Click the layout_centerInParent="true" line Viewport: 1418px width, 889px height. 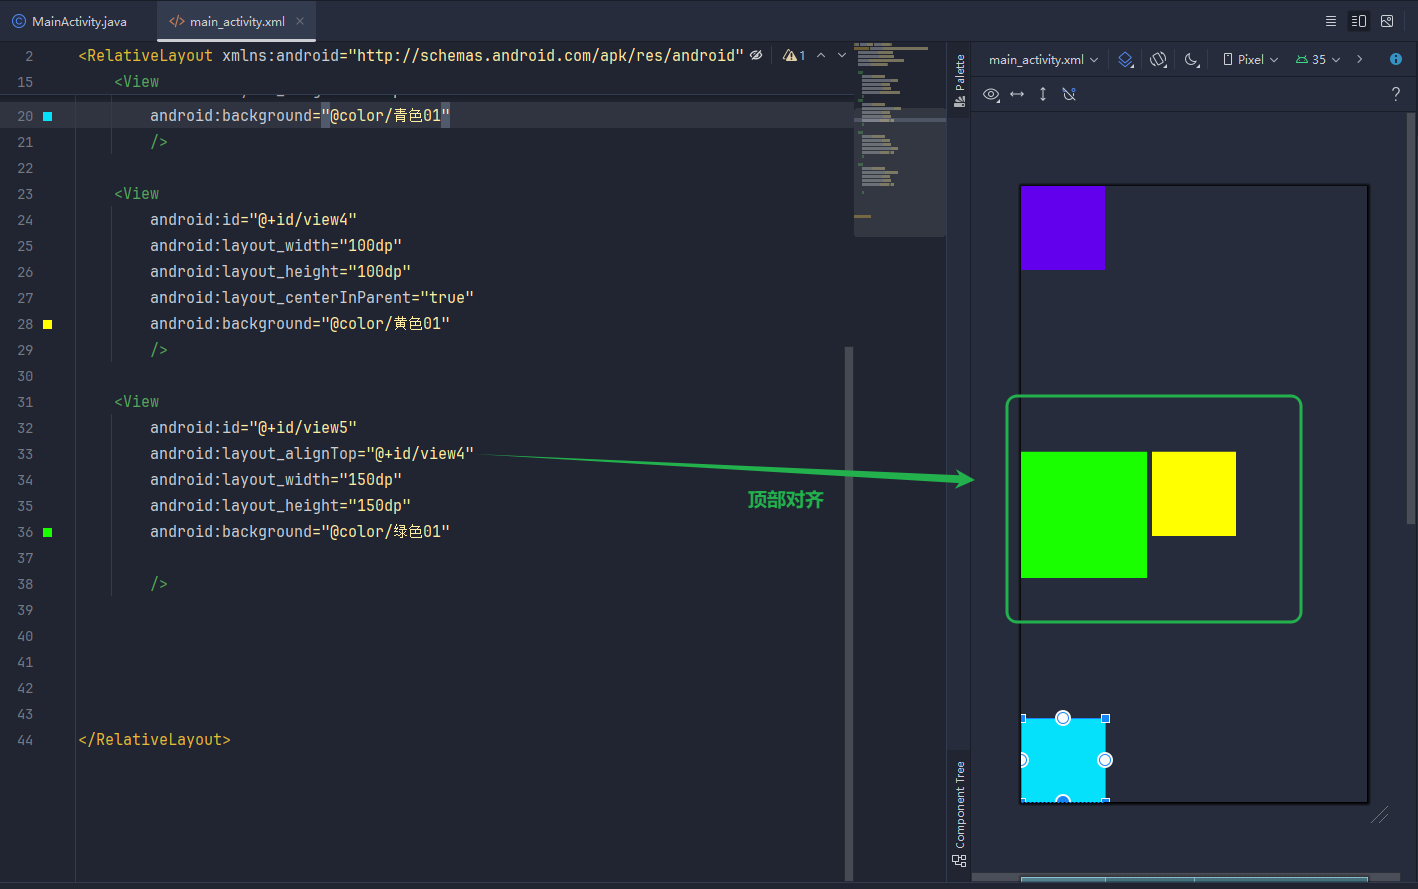pyautogui.click(x=312, y=298)
